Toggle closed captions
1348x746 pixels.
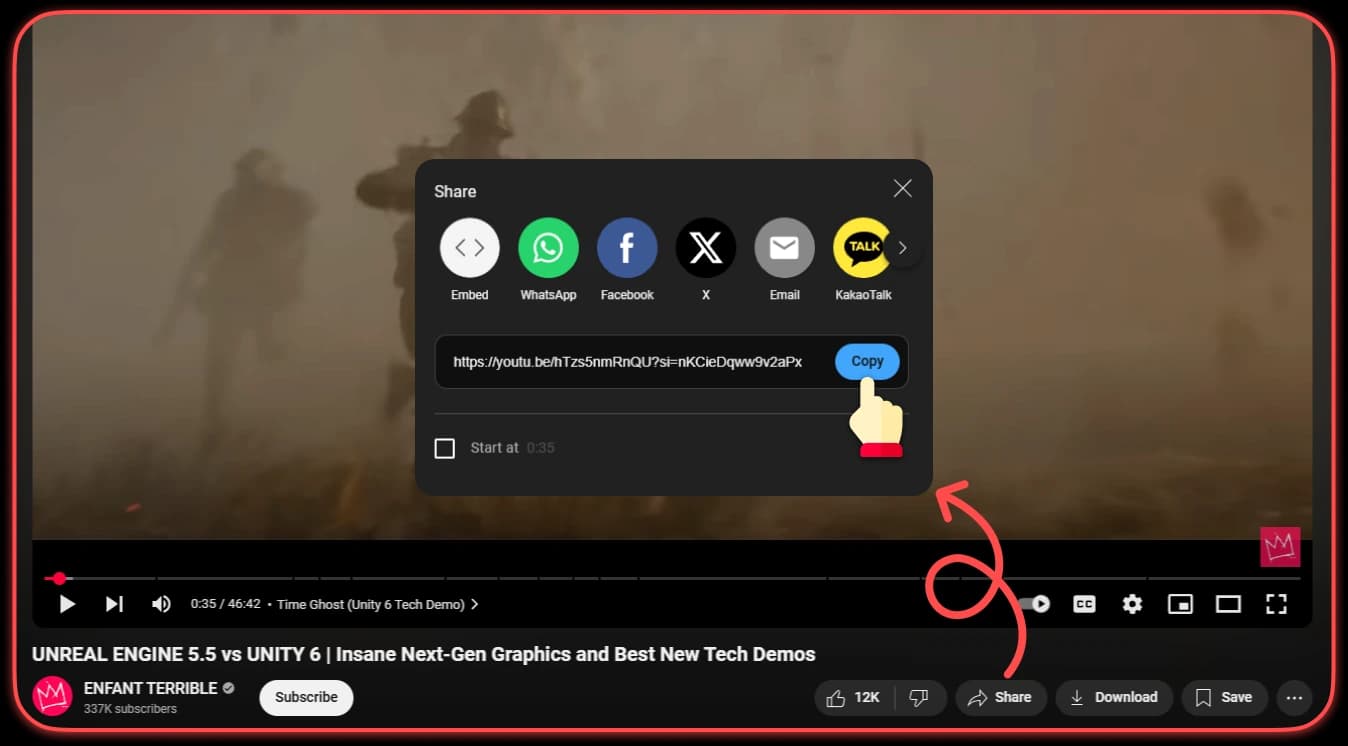(1084, 604)
